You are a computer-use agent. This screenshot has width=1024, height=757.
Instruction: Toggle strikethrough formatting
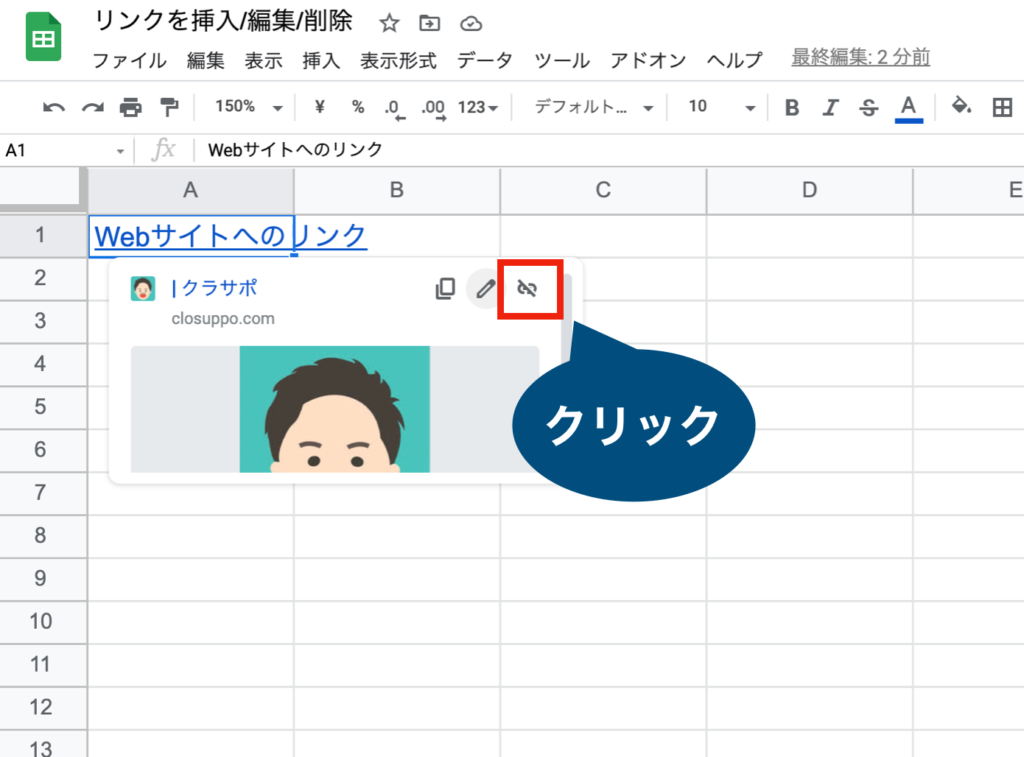tap(869, 107)
